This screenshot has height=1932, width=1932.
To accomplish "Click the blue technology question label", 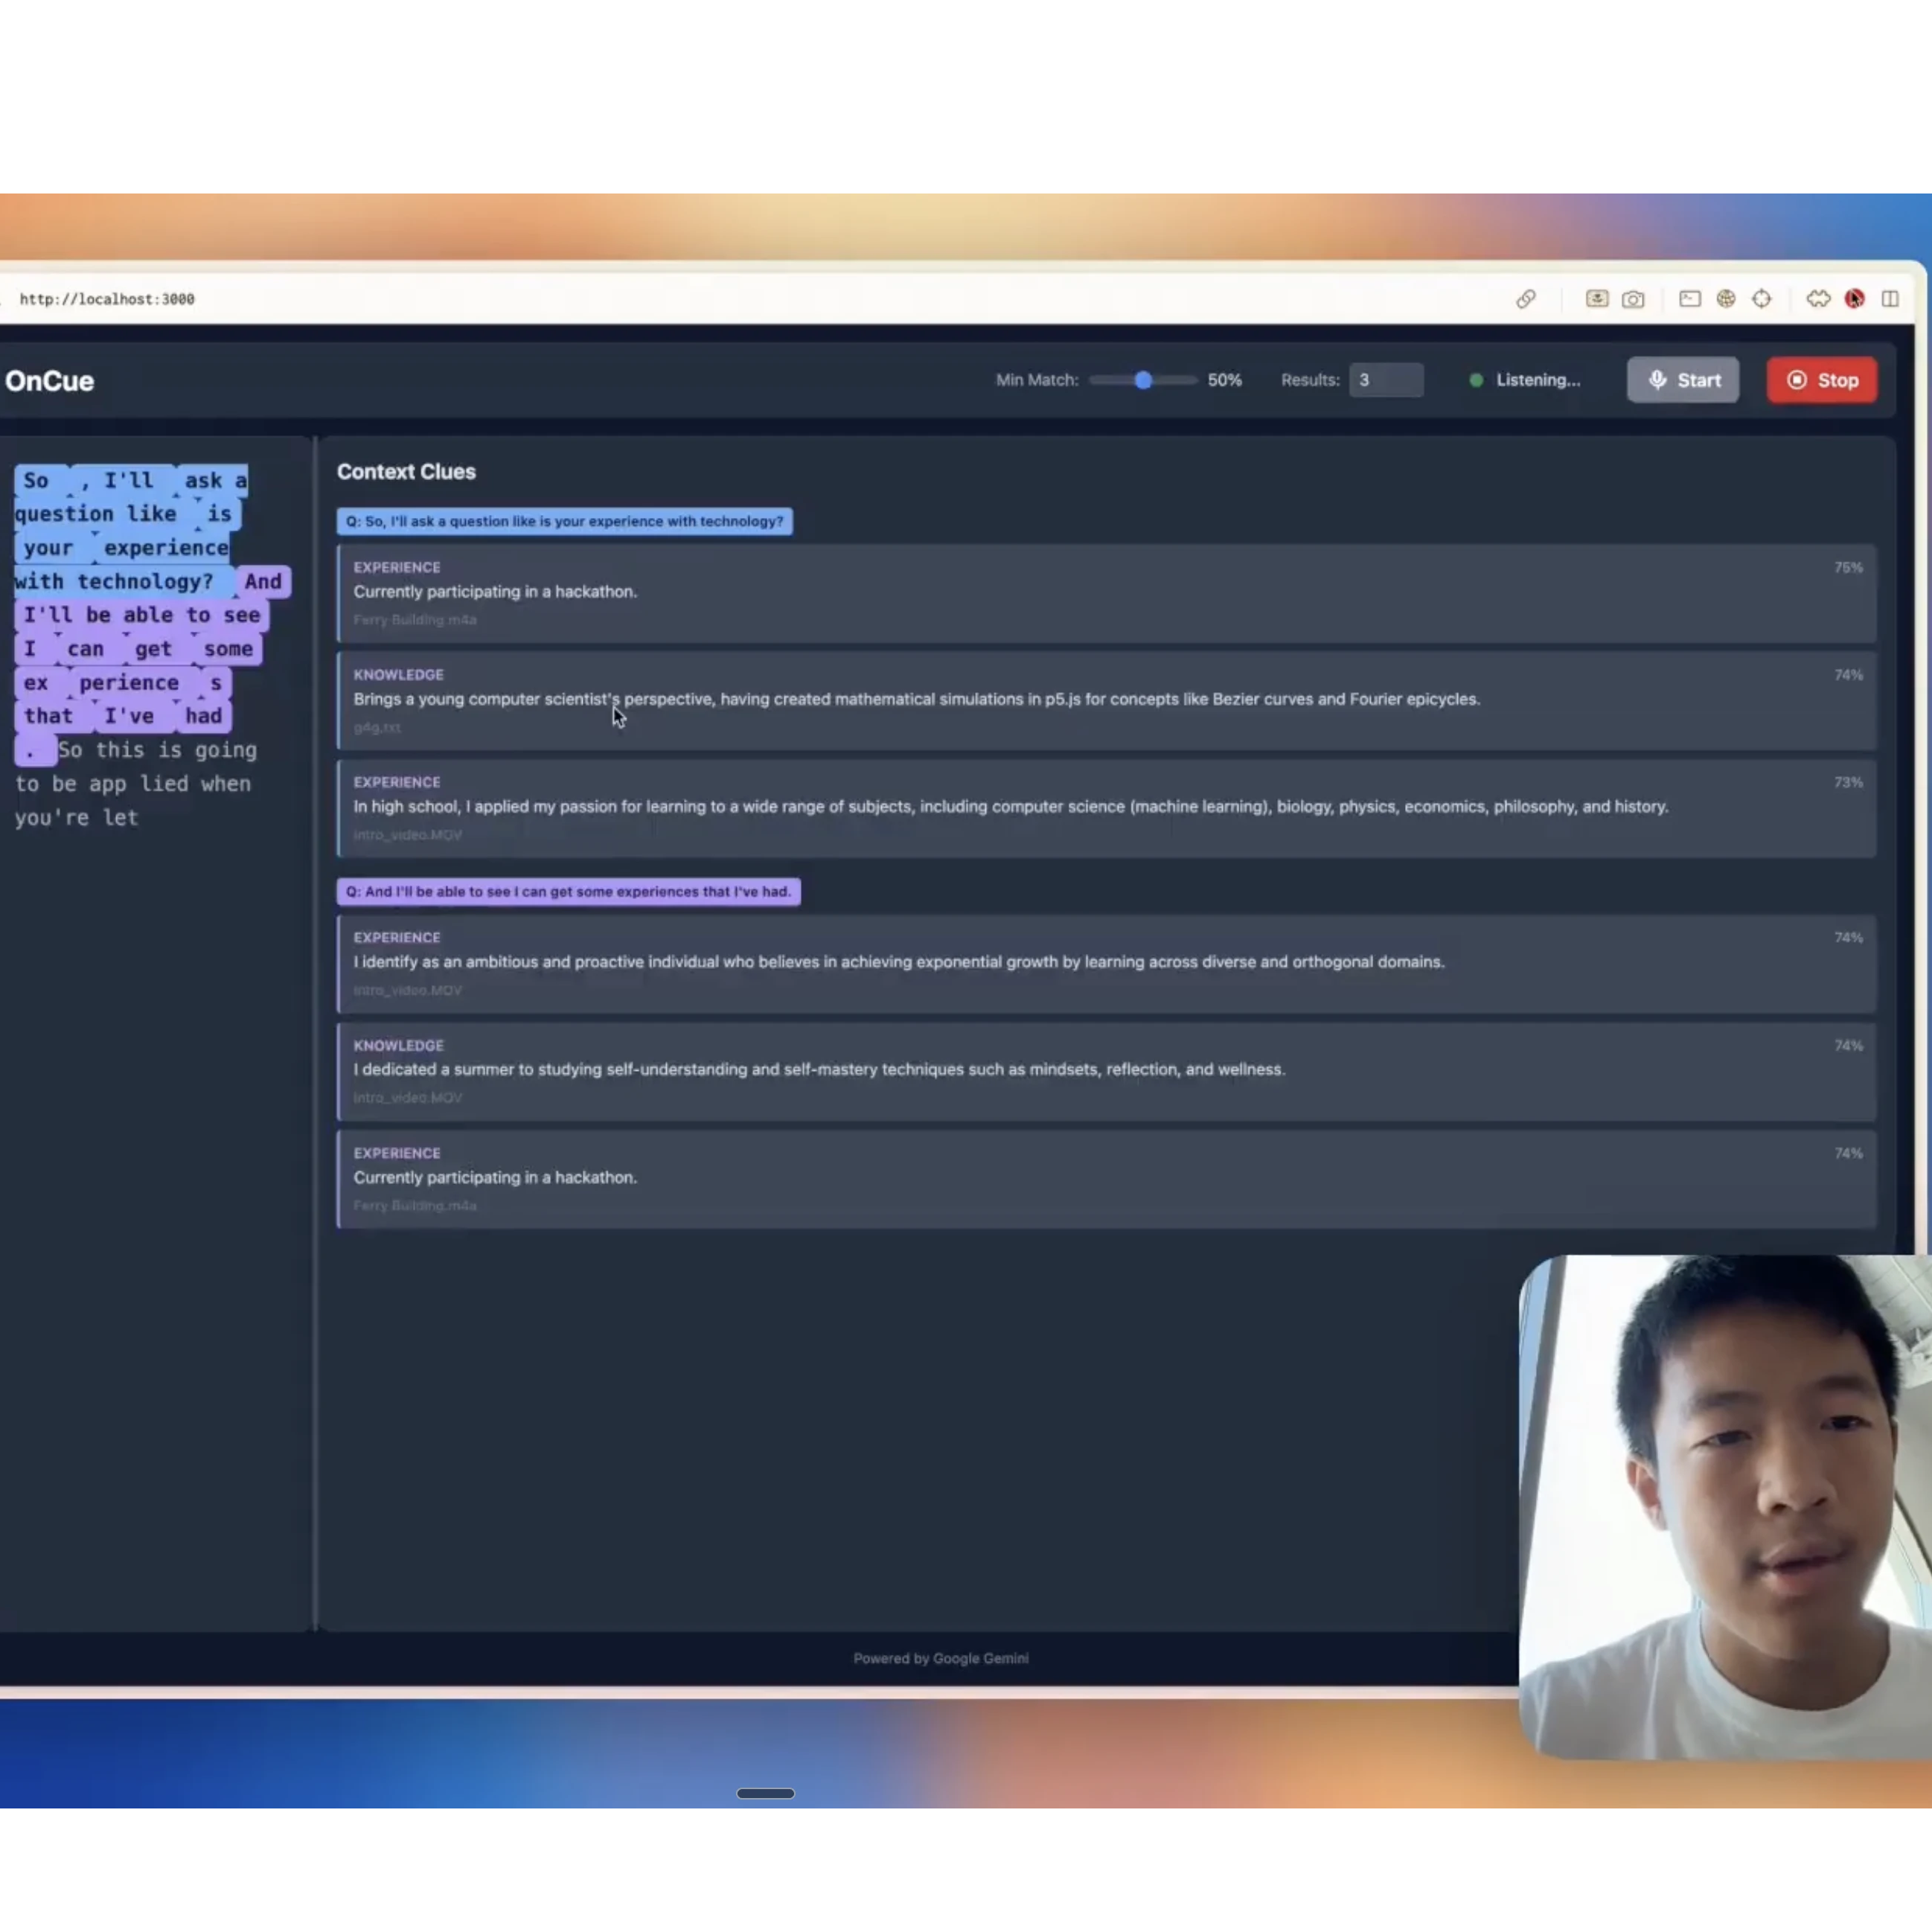I will (x=564, y=521).
